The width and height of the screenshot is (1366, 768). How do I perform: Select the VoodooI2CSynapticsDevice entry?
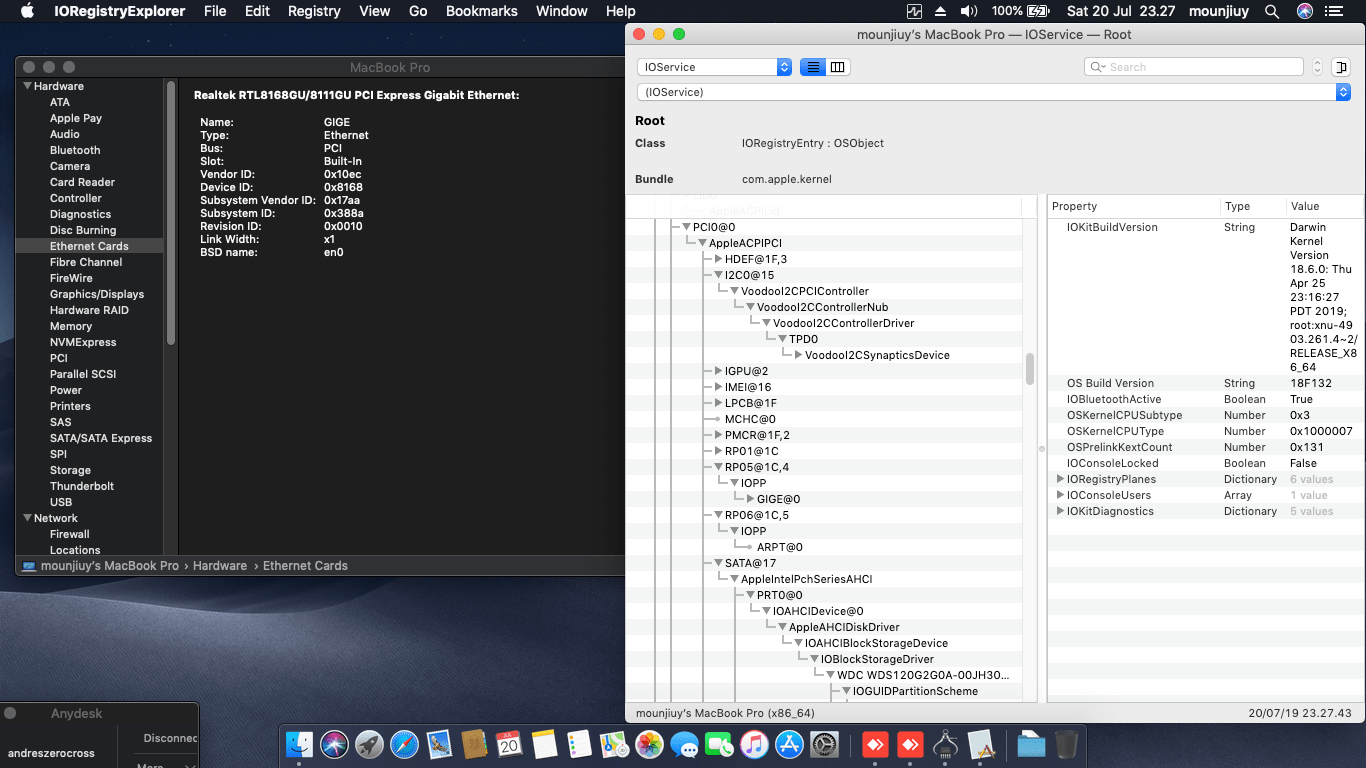point(877,355)
